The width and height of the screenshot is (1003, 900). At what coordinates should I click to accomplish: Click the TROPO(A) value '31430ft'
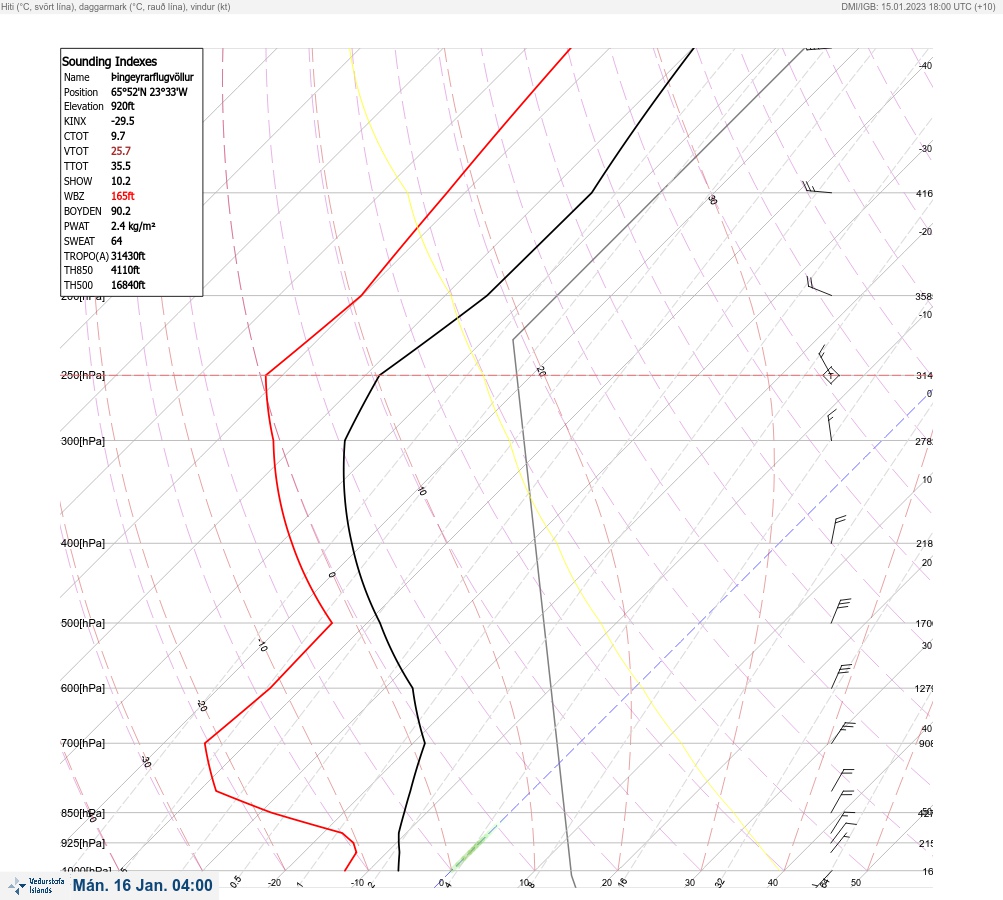[128, 256]
